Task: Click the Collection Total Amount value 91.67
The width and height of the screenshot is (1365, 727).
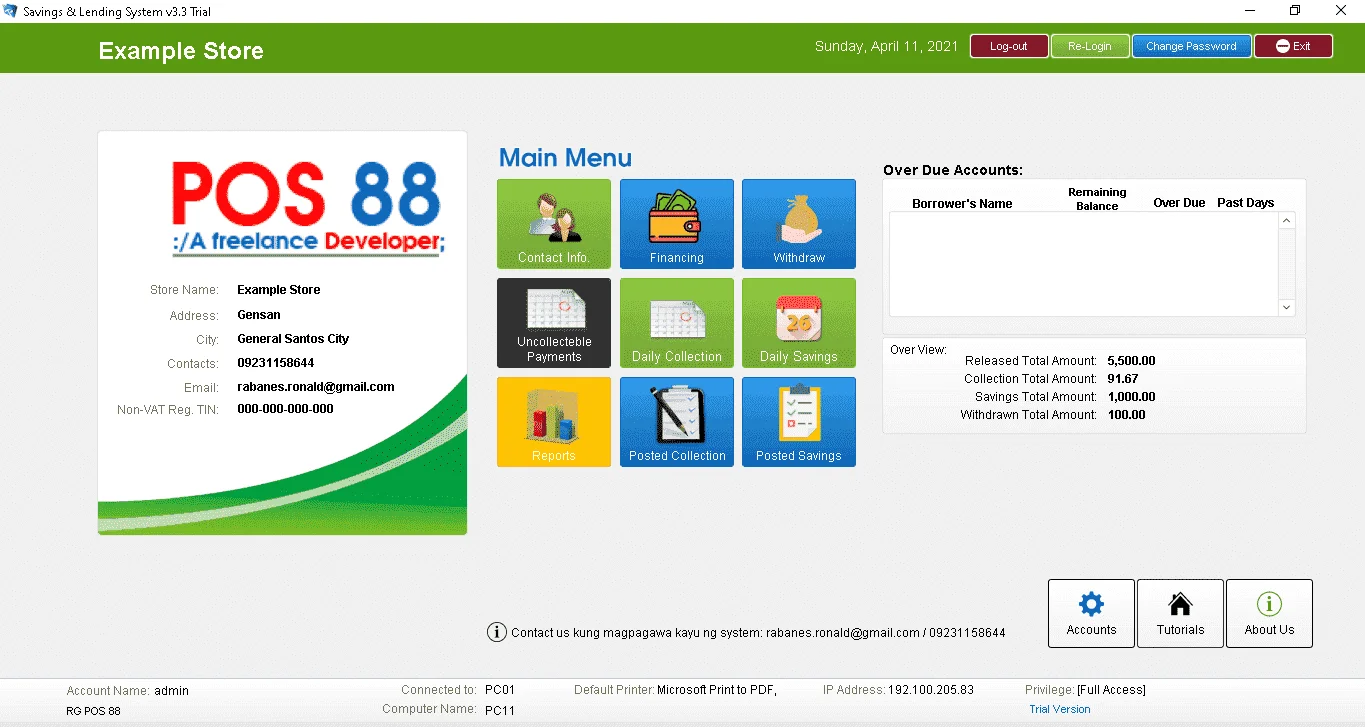Action: point(1123,379)
